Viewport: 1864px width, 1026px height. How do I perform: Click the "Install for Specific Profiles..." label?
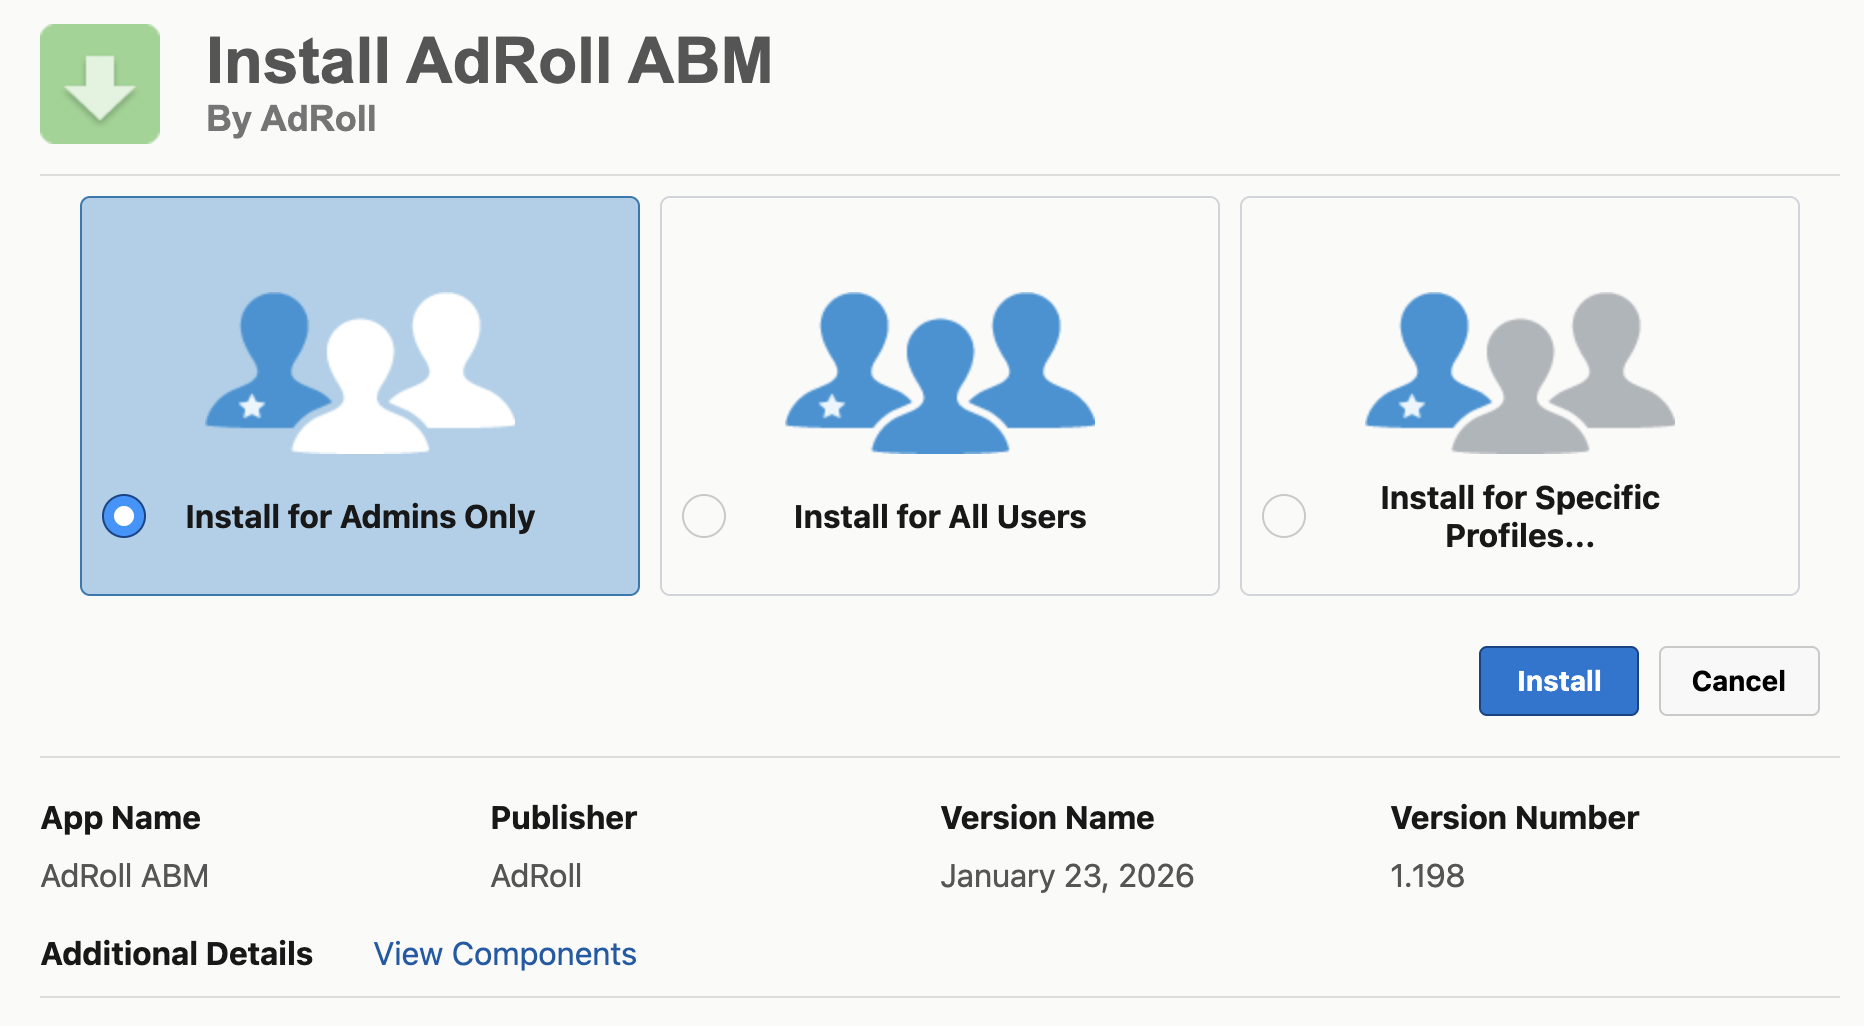(1520, 517)
